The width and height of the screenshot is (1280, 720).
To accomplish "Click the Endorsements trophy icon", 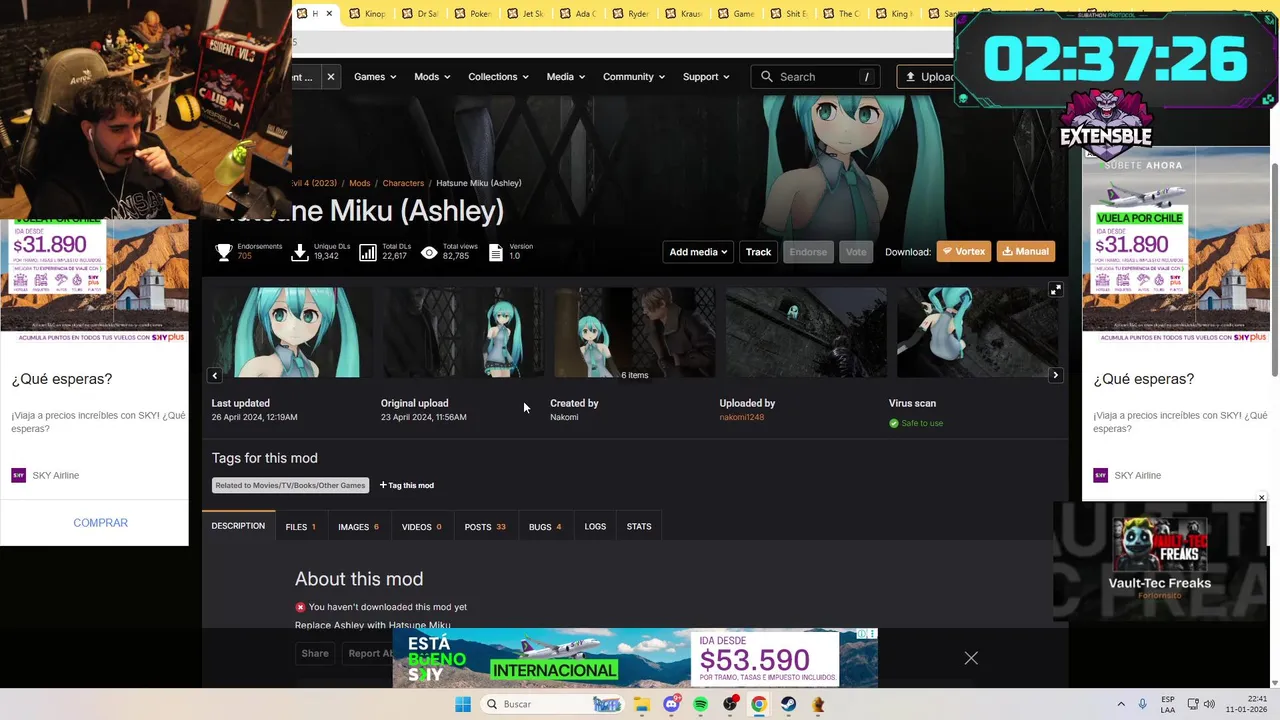I will [x=224, y=252].
